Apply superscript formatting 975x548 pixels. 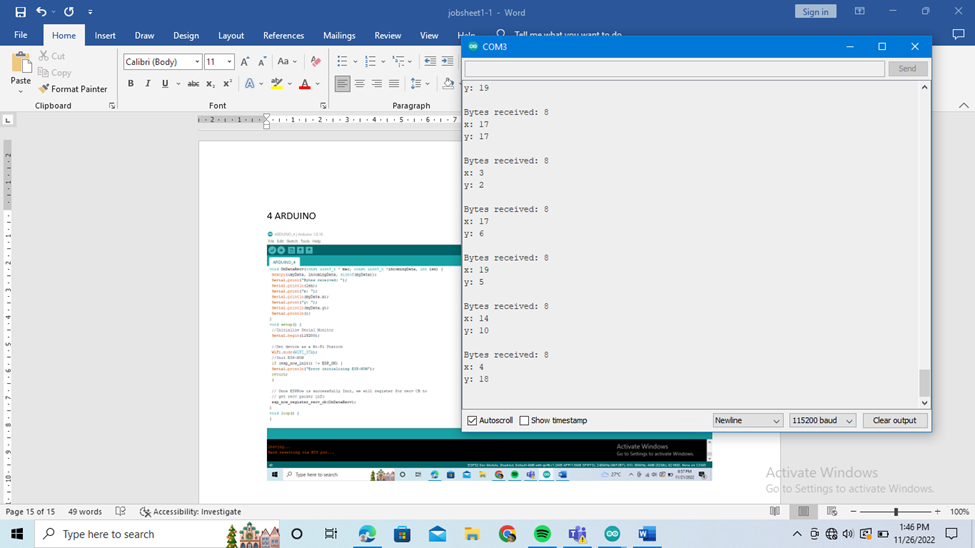coord(227,83)
